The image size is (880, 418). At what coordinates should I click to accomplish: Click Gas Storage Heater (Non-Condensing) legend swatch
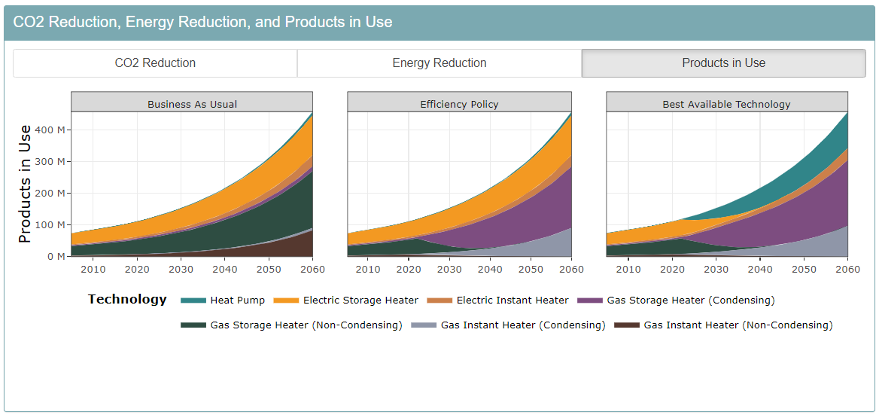tap(193, 325)
